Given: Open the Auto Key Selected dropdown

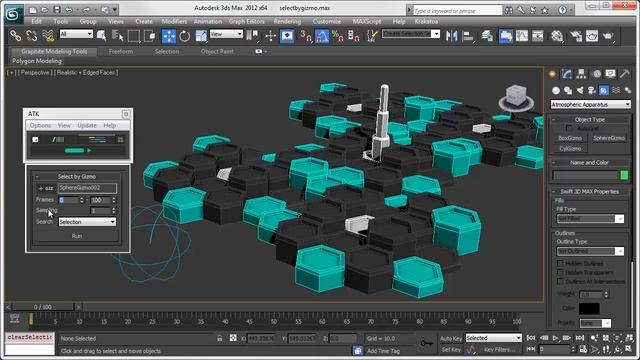Looking at the screenshot, I should 493,338.
